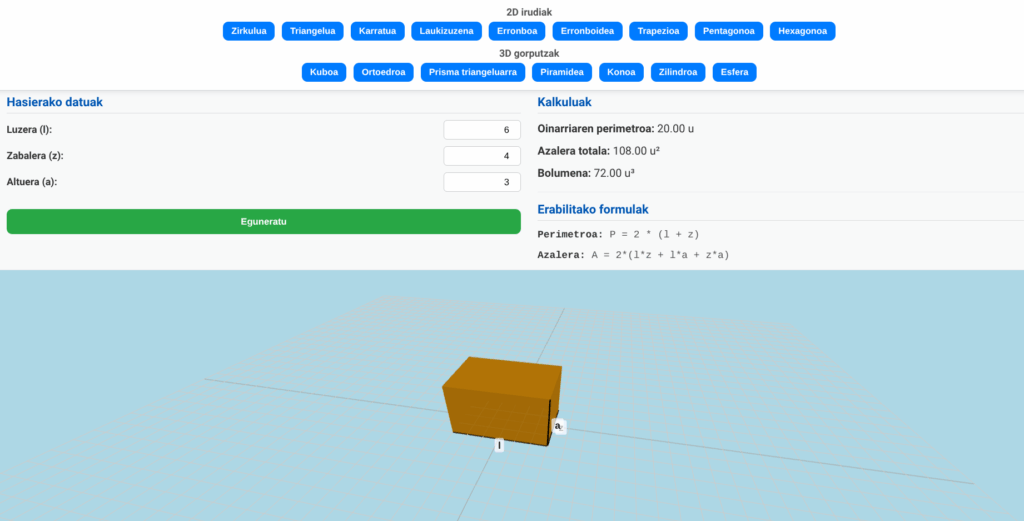
Task: Select the Trapezioa shape button
Action: [658, 31]
